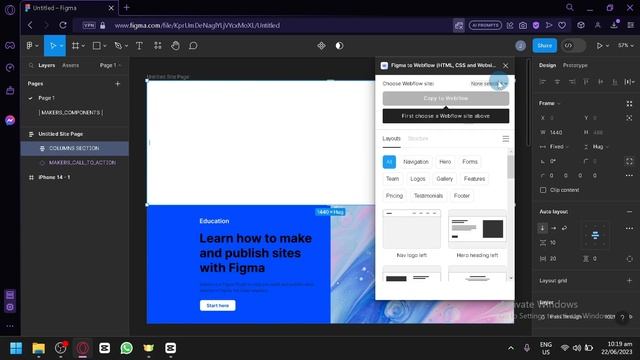Select the Comment tool
The height and width of the screenshot is (360, 640).
click(193, 46)
